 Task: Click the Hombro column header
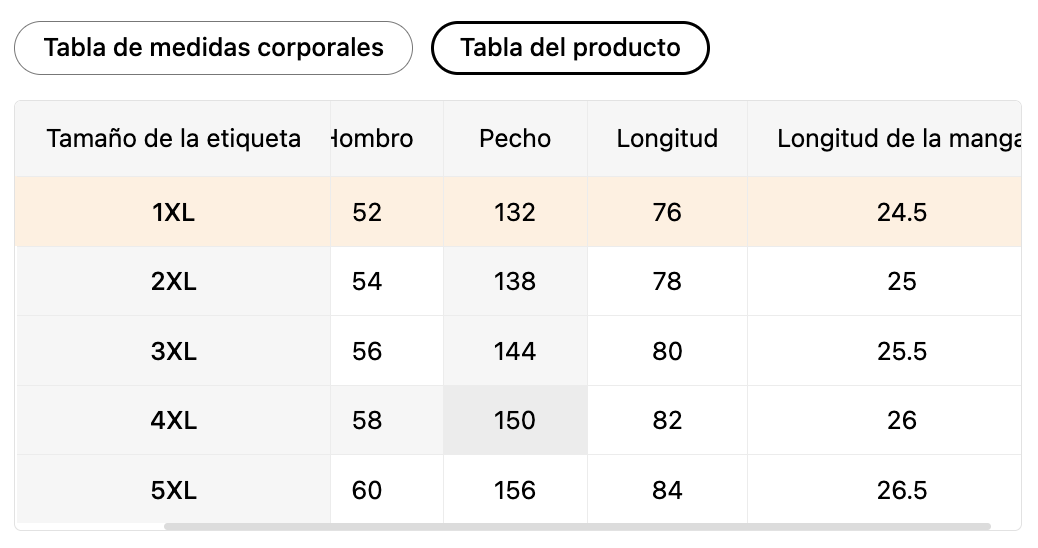374,139
